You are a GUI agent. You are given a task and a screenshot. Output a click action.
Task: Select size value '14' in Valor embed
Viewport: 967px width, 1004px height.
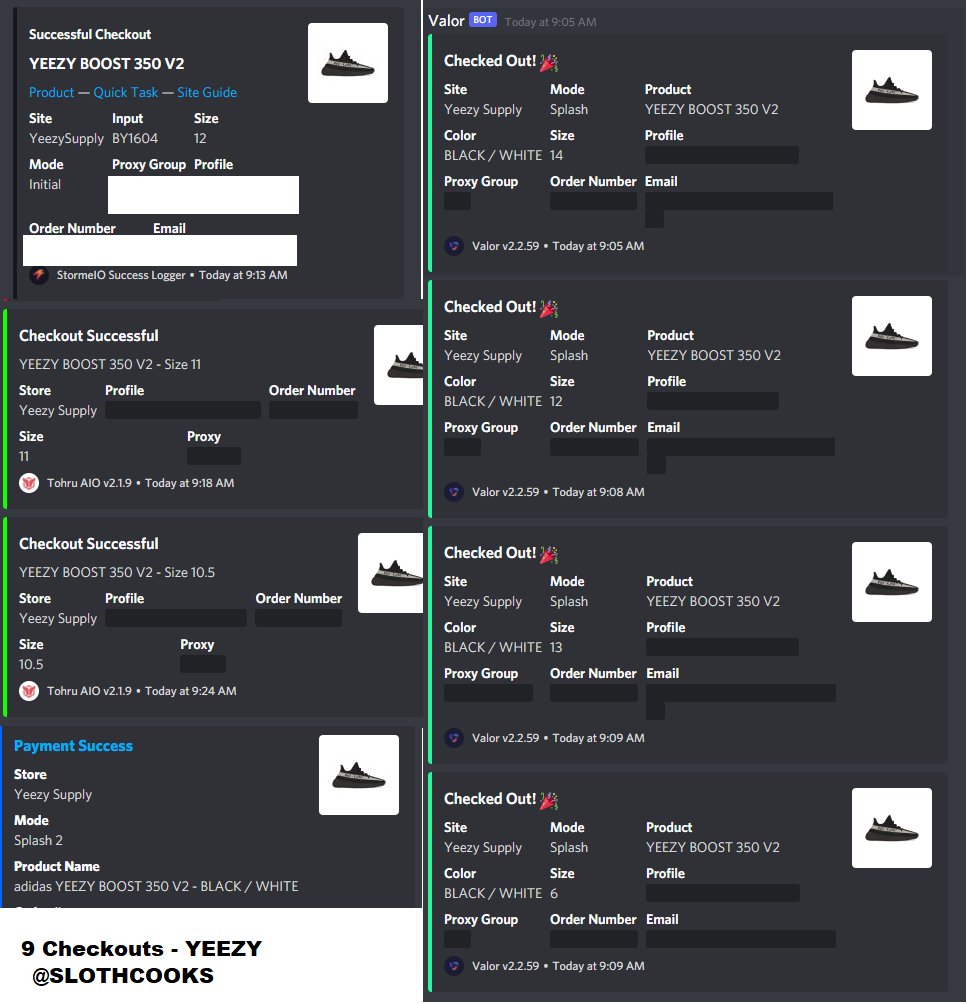pos(556,155)
